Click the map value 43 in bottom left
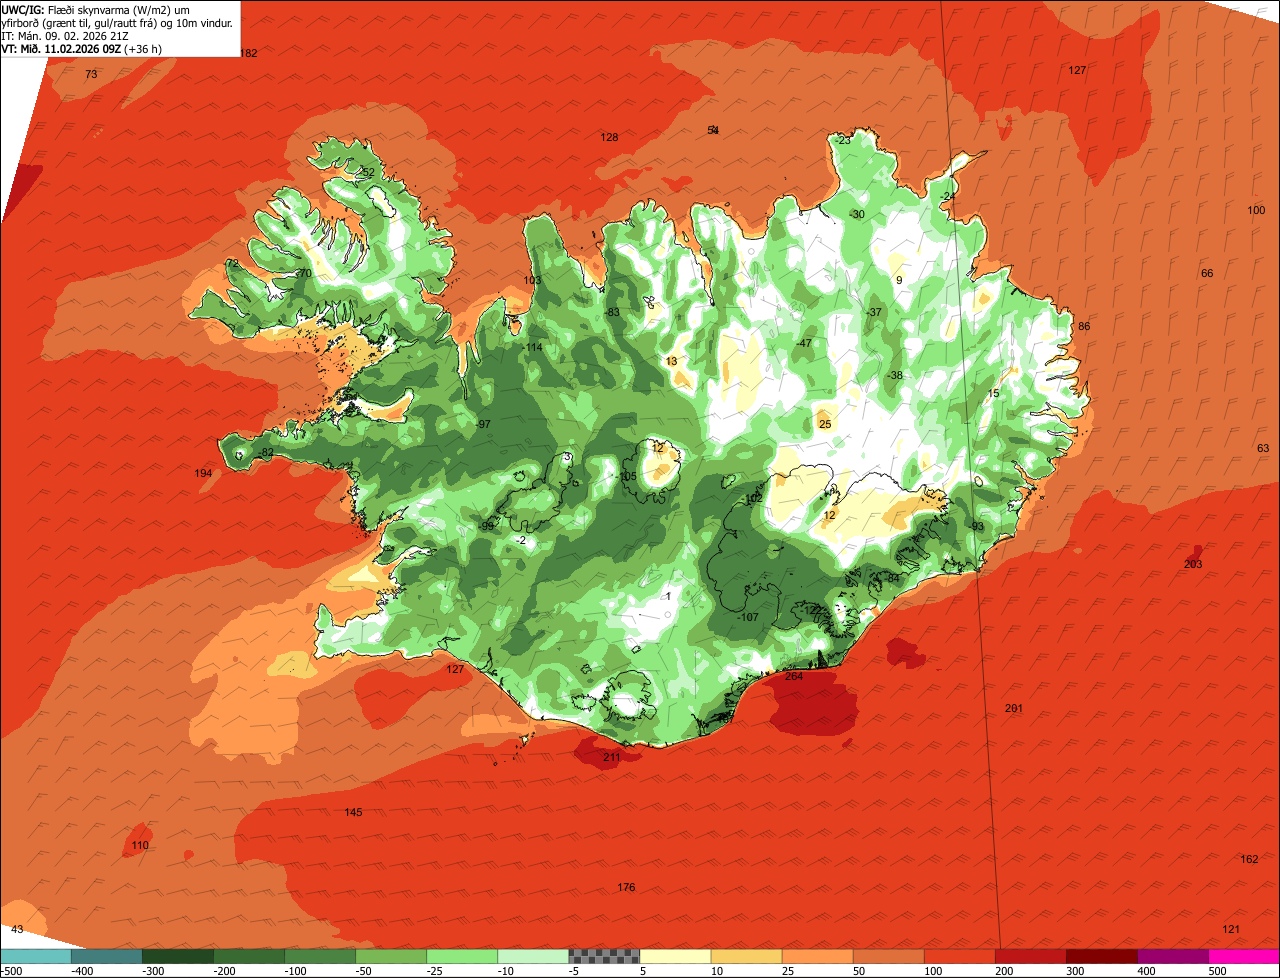The width and height of the screenshot is (1280, 978). [17, 930]
